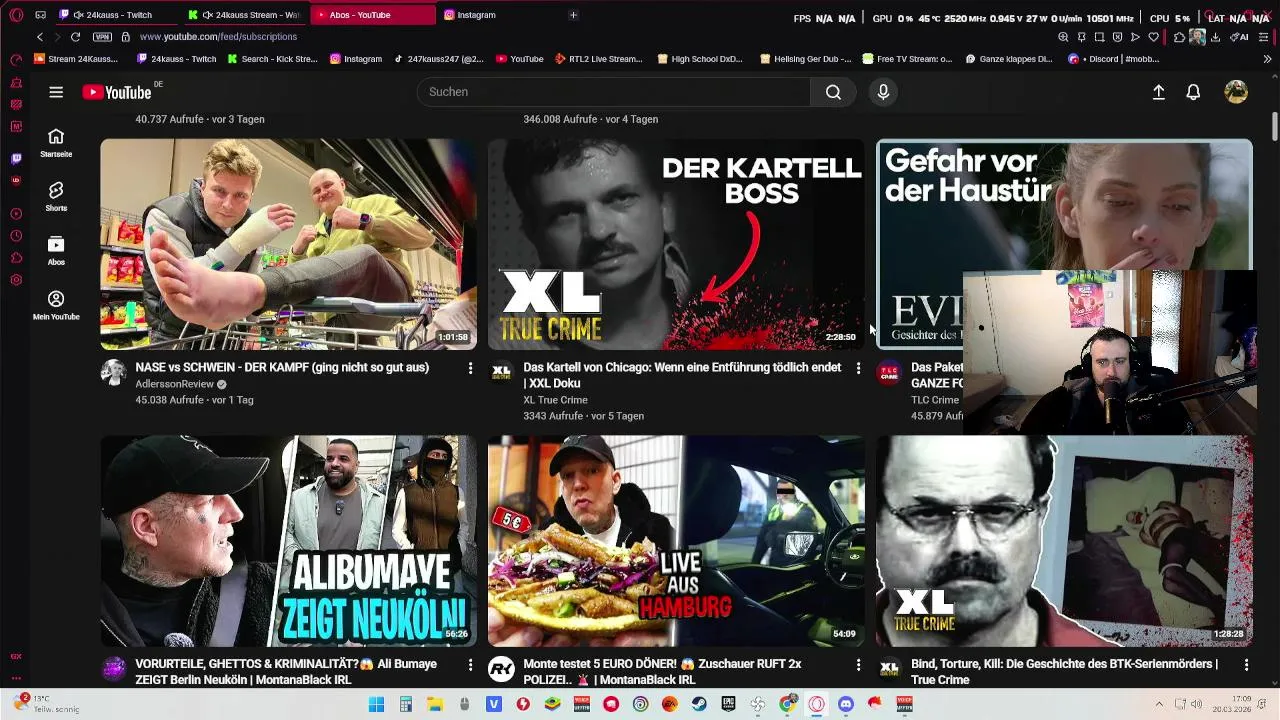Play the NASE vs SCHWEIN thumbnail

pos(288,244)
